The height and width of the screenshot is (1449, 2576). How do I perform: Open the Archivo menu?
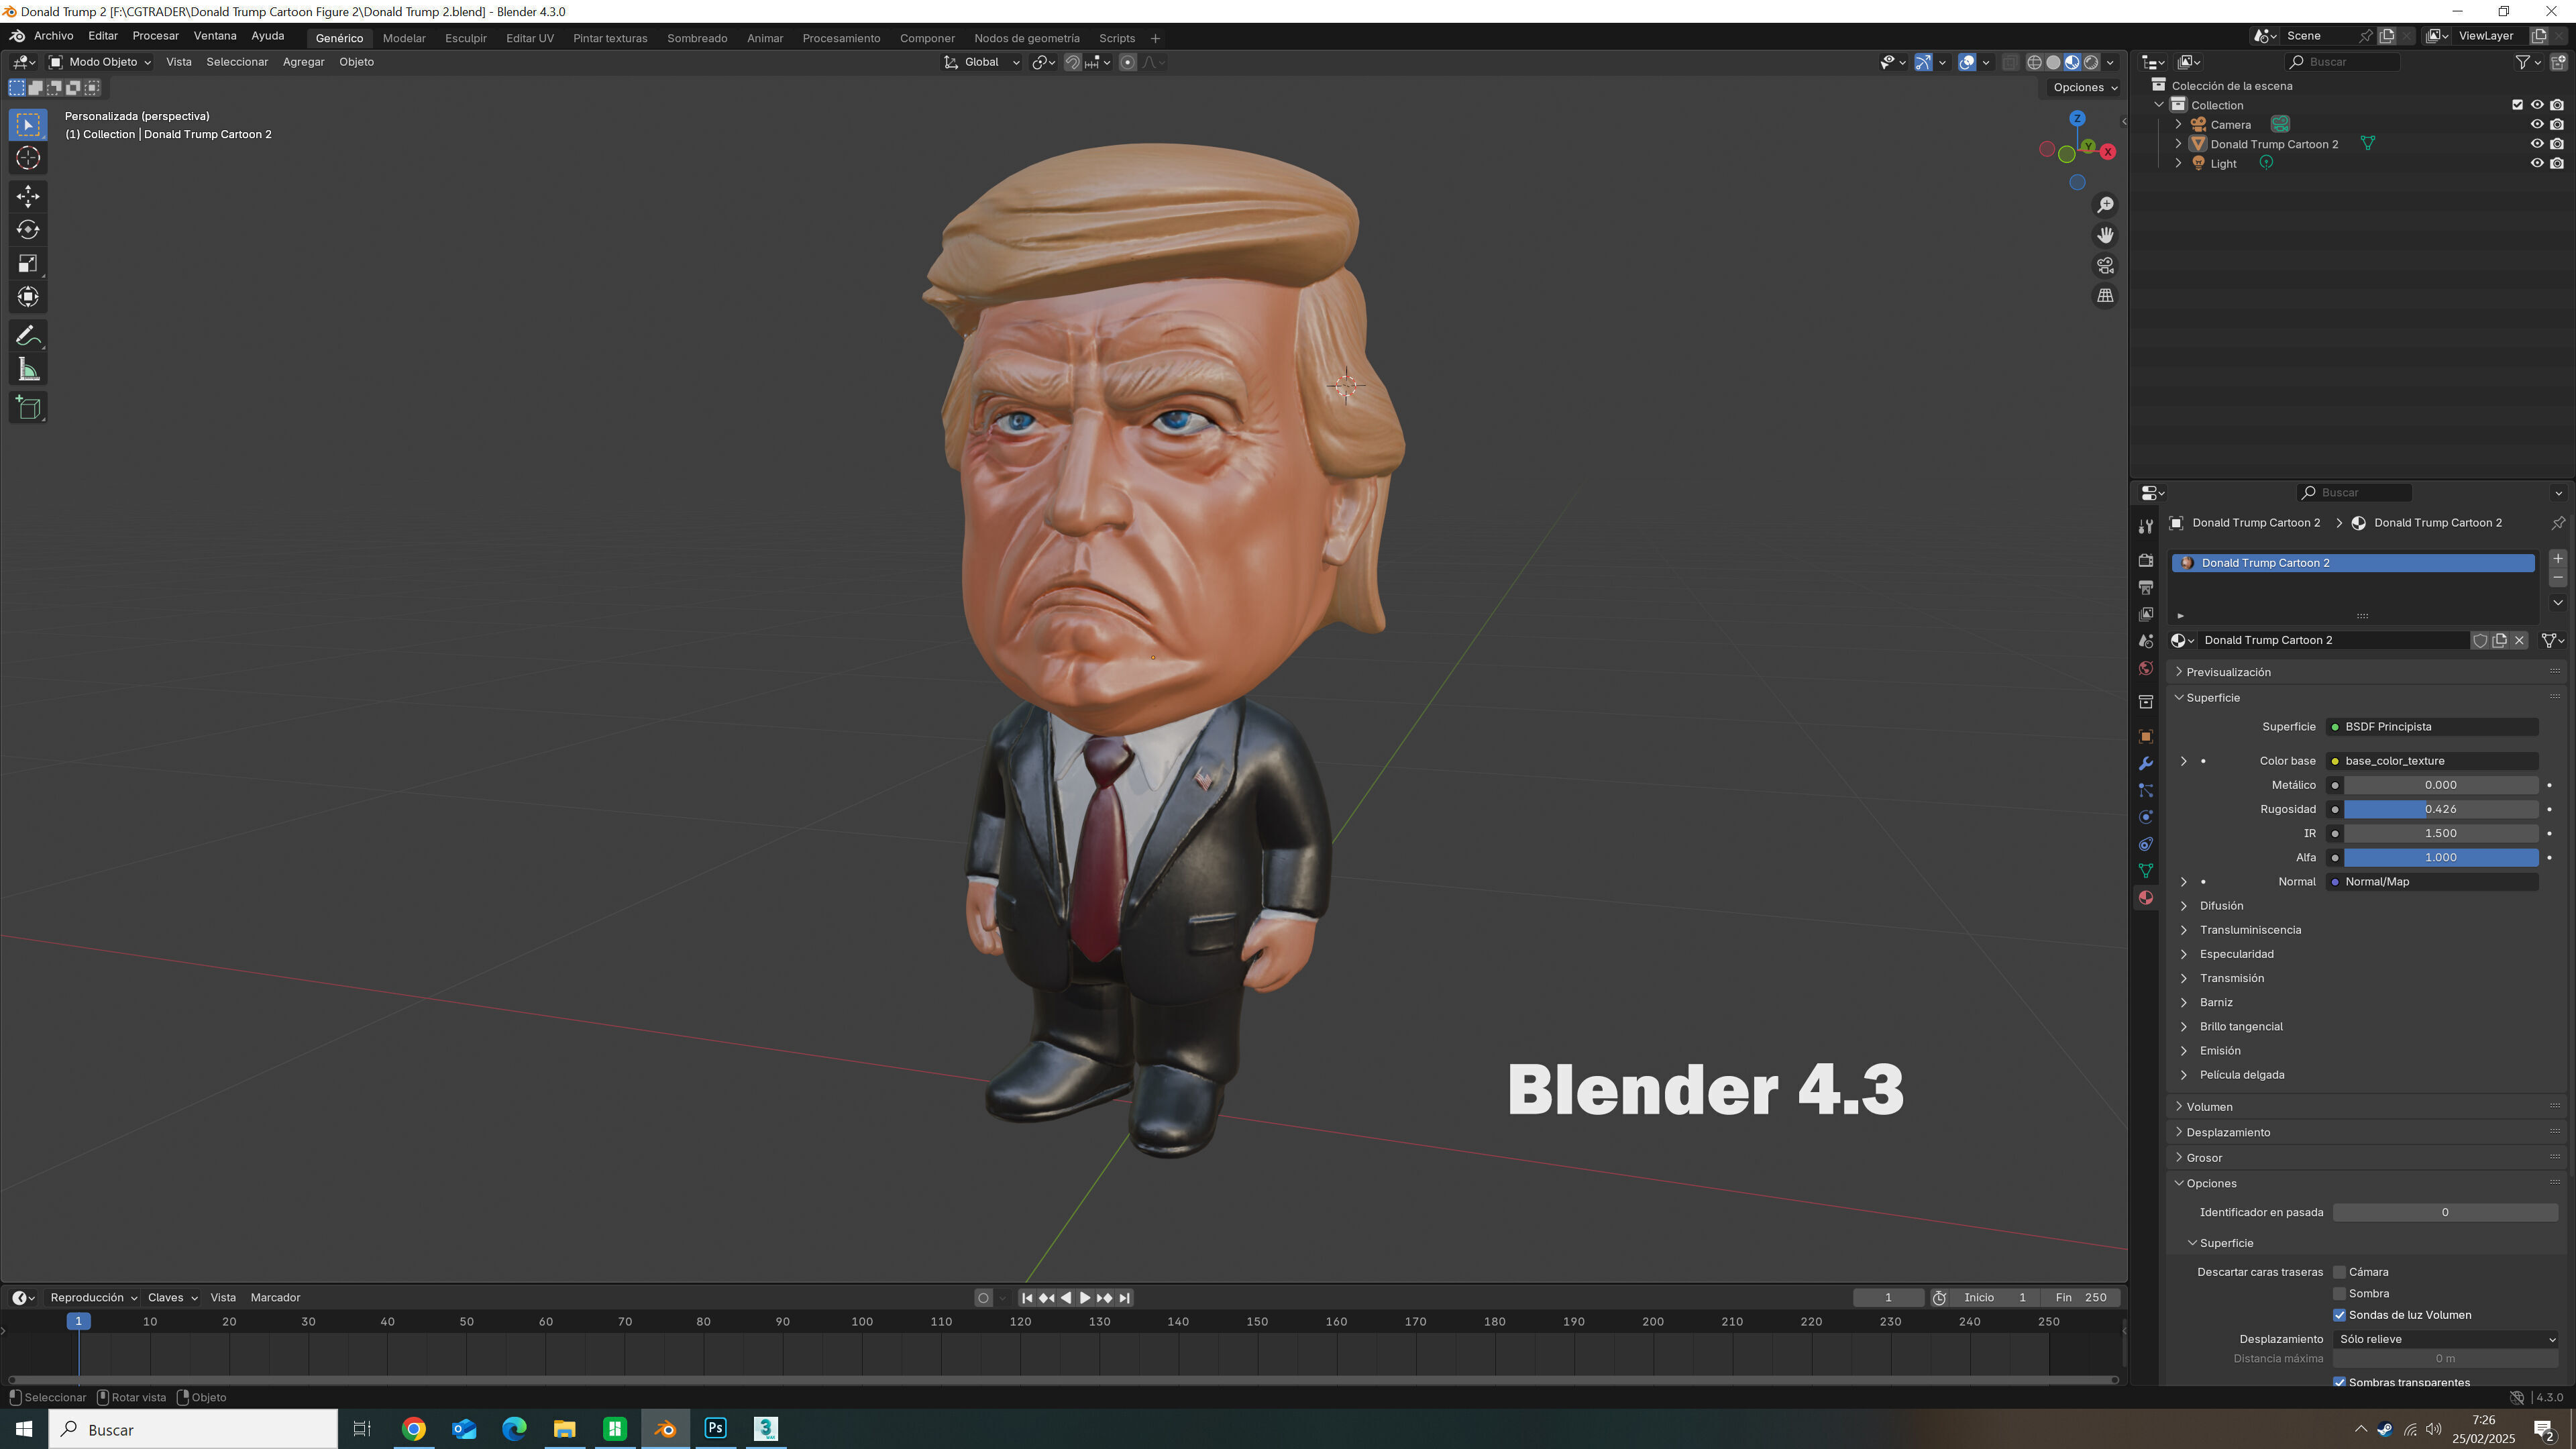(x=54, y=36)
